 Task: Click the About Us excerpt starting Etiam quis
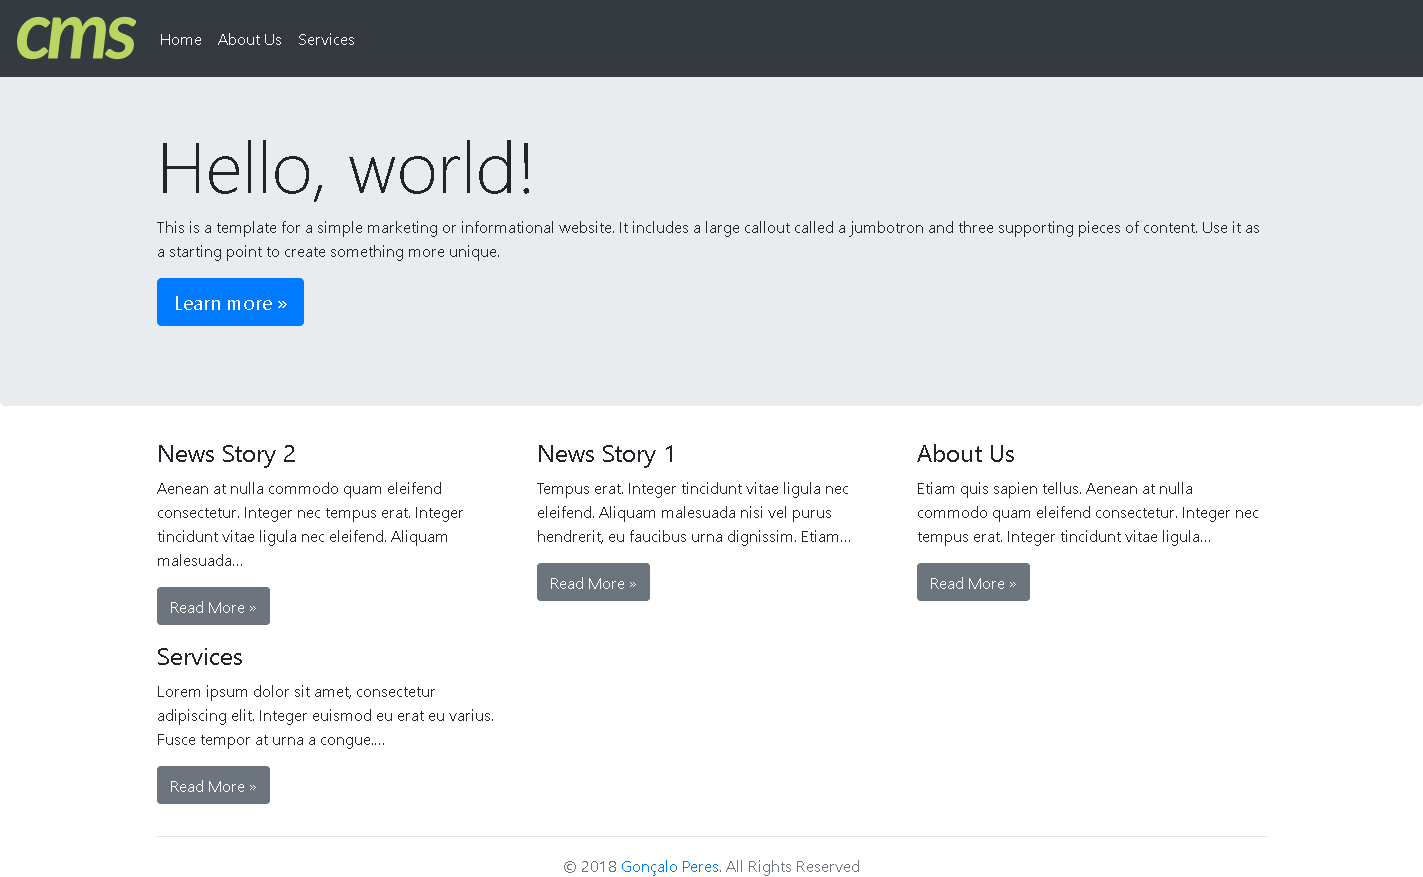1087,513
